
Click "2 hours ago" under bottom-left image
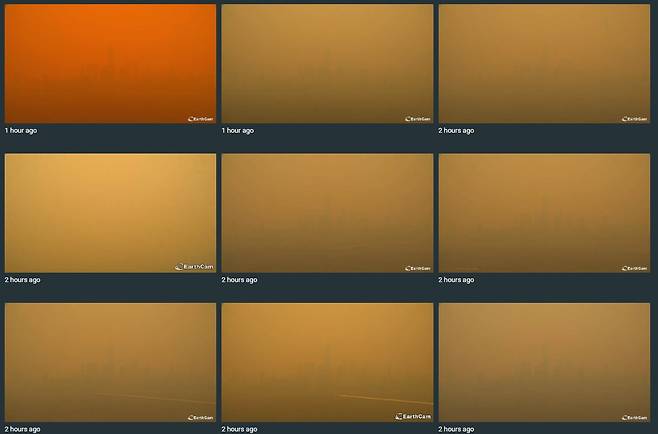tap(23, 429)
